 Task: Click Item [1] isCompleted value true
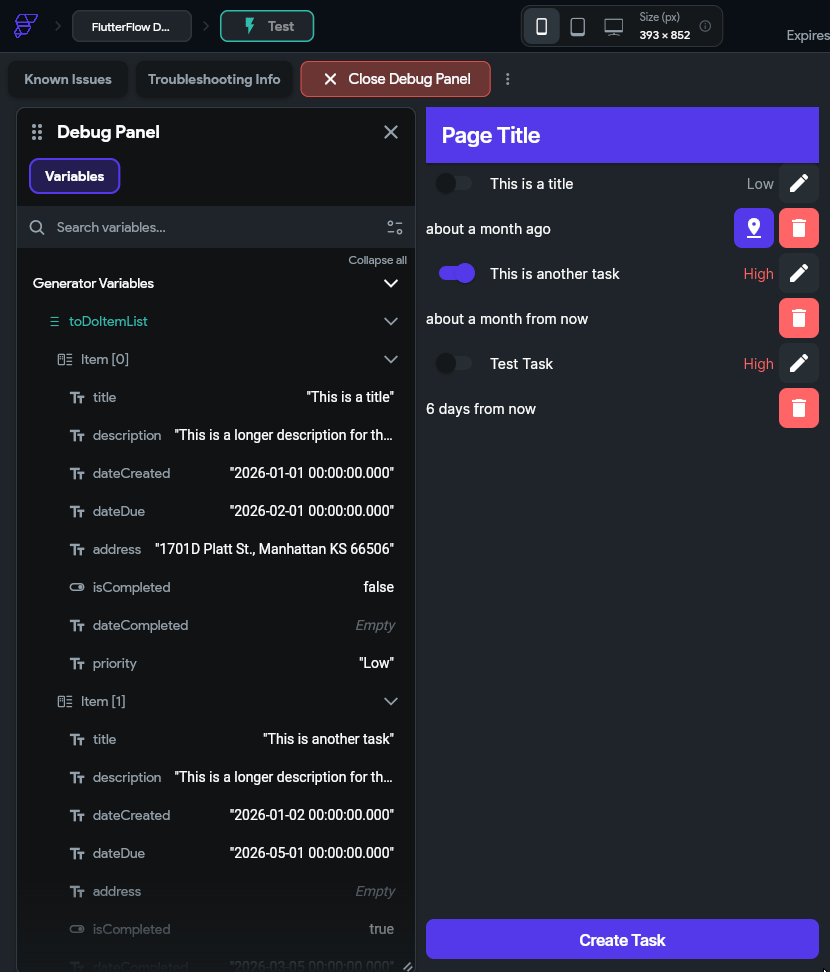click(x=381, y=929)
